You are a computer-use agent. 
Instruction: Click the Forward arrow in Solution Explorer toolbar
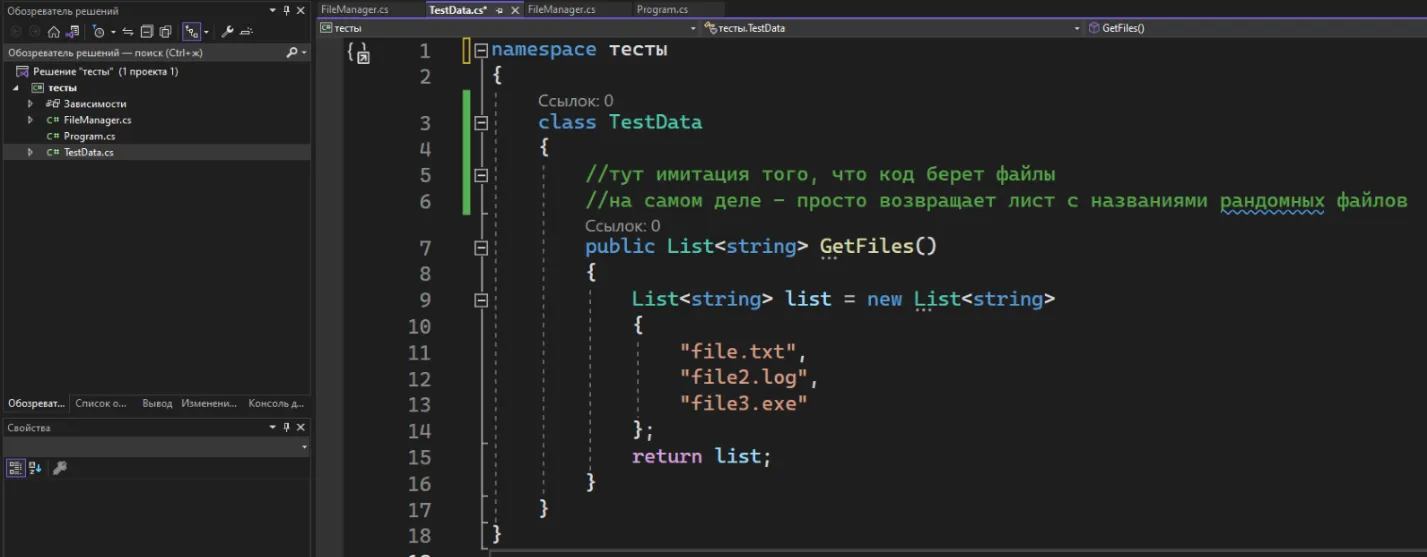(34, 32)
